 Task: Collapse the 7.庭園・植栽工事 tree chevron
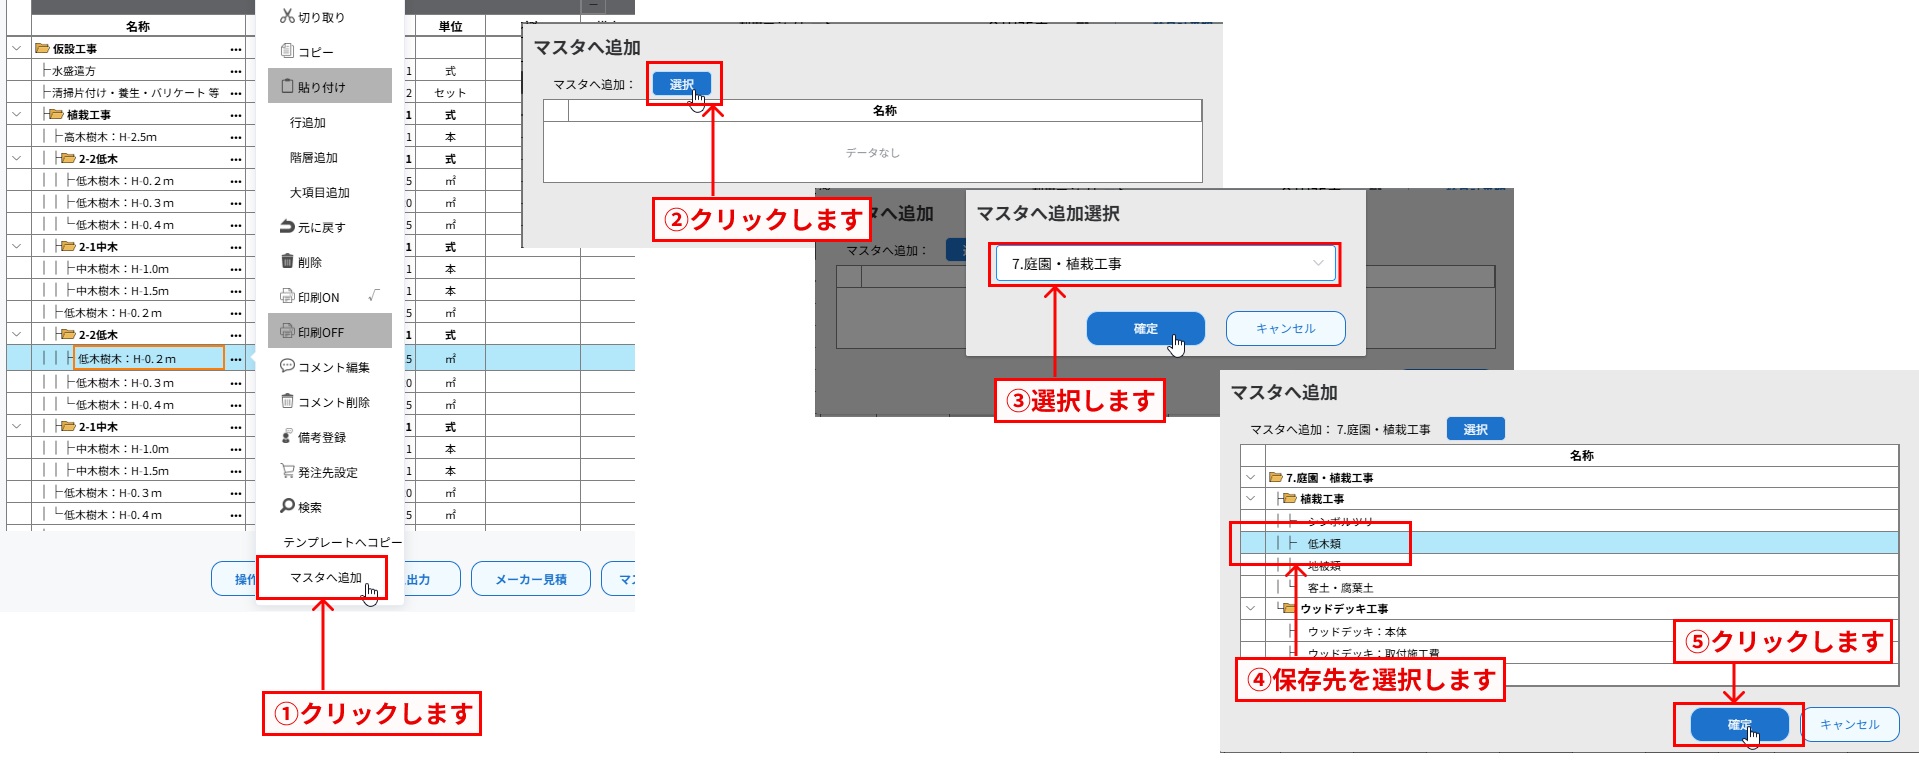pos(1251,477)
